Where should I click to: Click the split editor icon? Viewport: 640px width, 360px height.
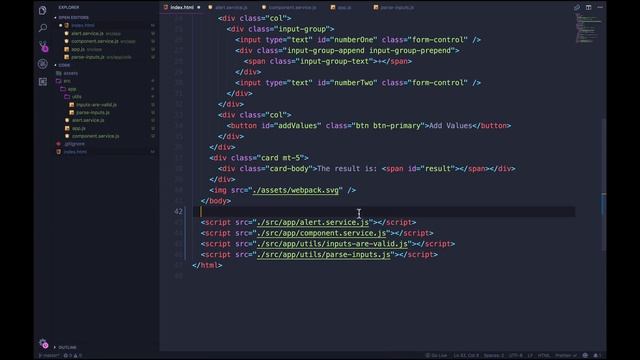click(x=588, y=7)
